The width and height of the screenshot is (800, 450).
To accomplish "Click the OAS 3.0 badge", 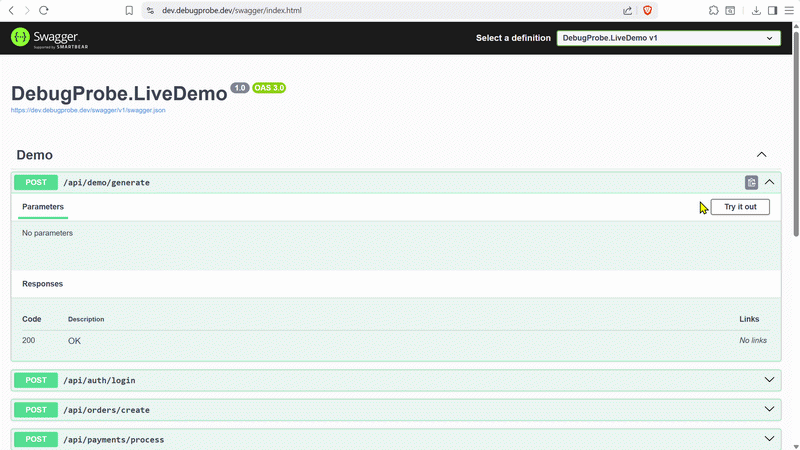I will coord(269,88).
